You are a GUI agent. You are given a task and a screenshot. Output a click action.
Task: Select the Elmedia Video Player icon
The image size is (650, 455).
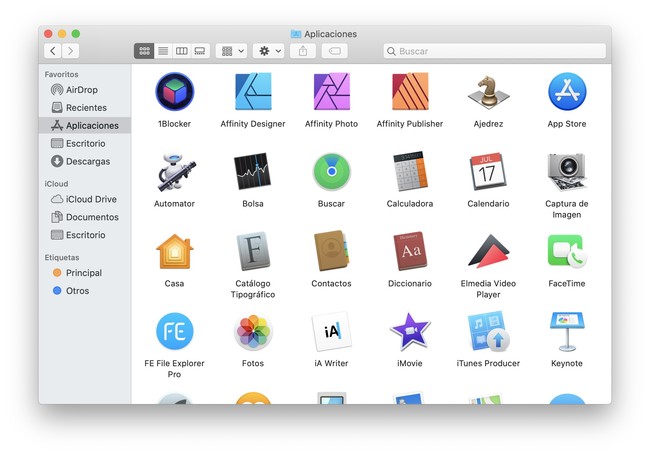488,251
